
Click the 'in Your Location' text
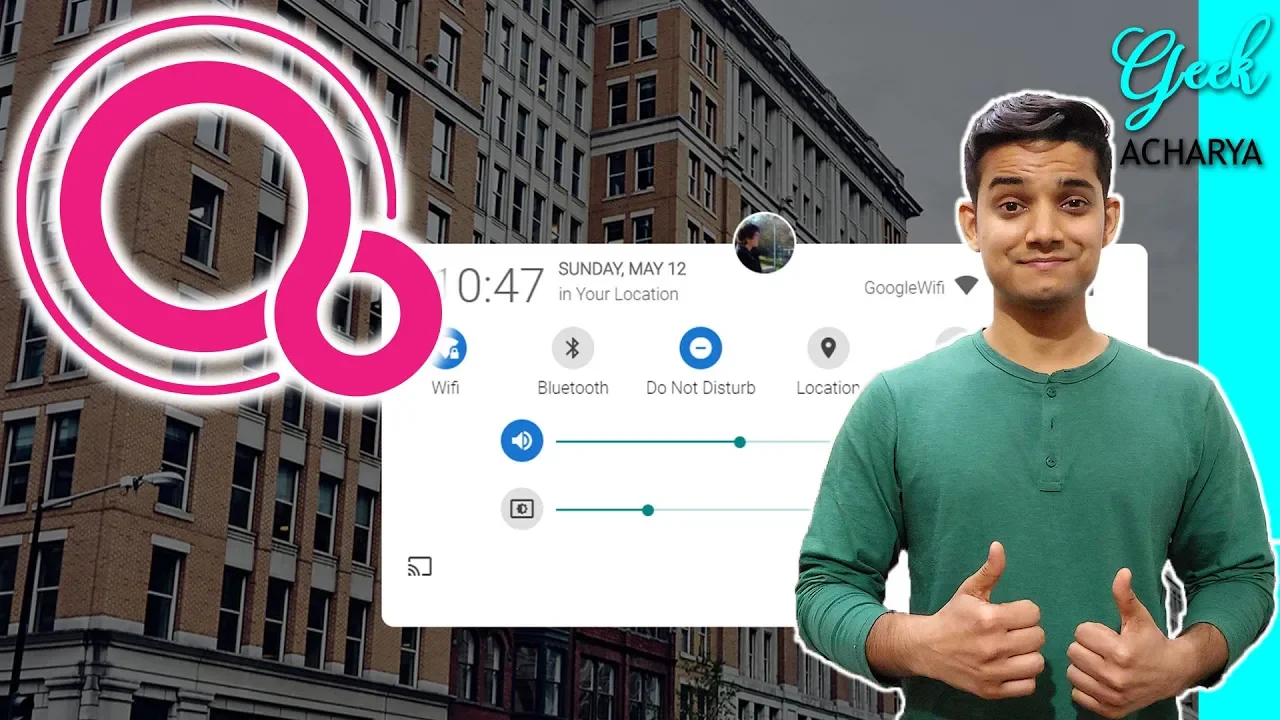[x=618, y=294]
